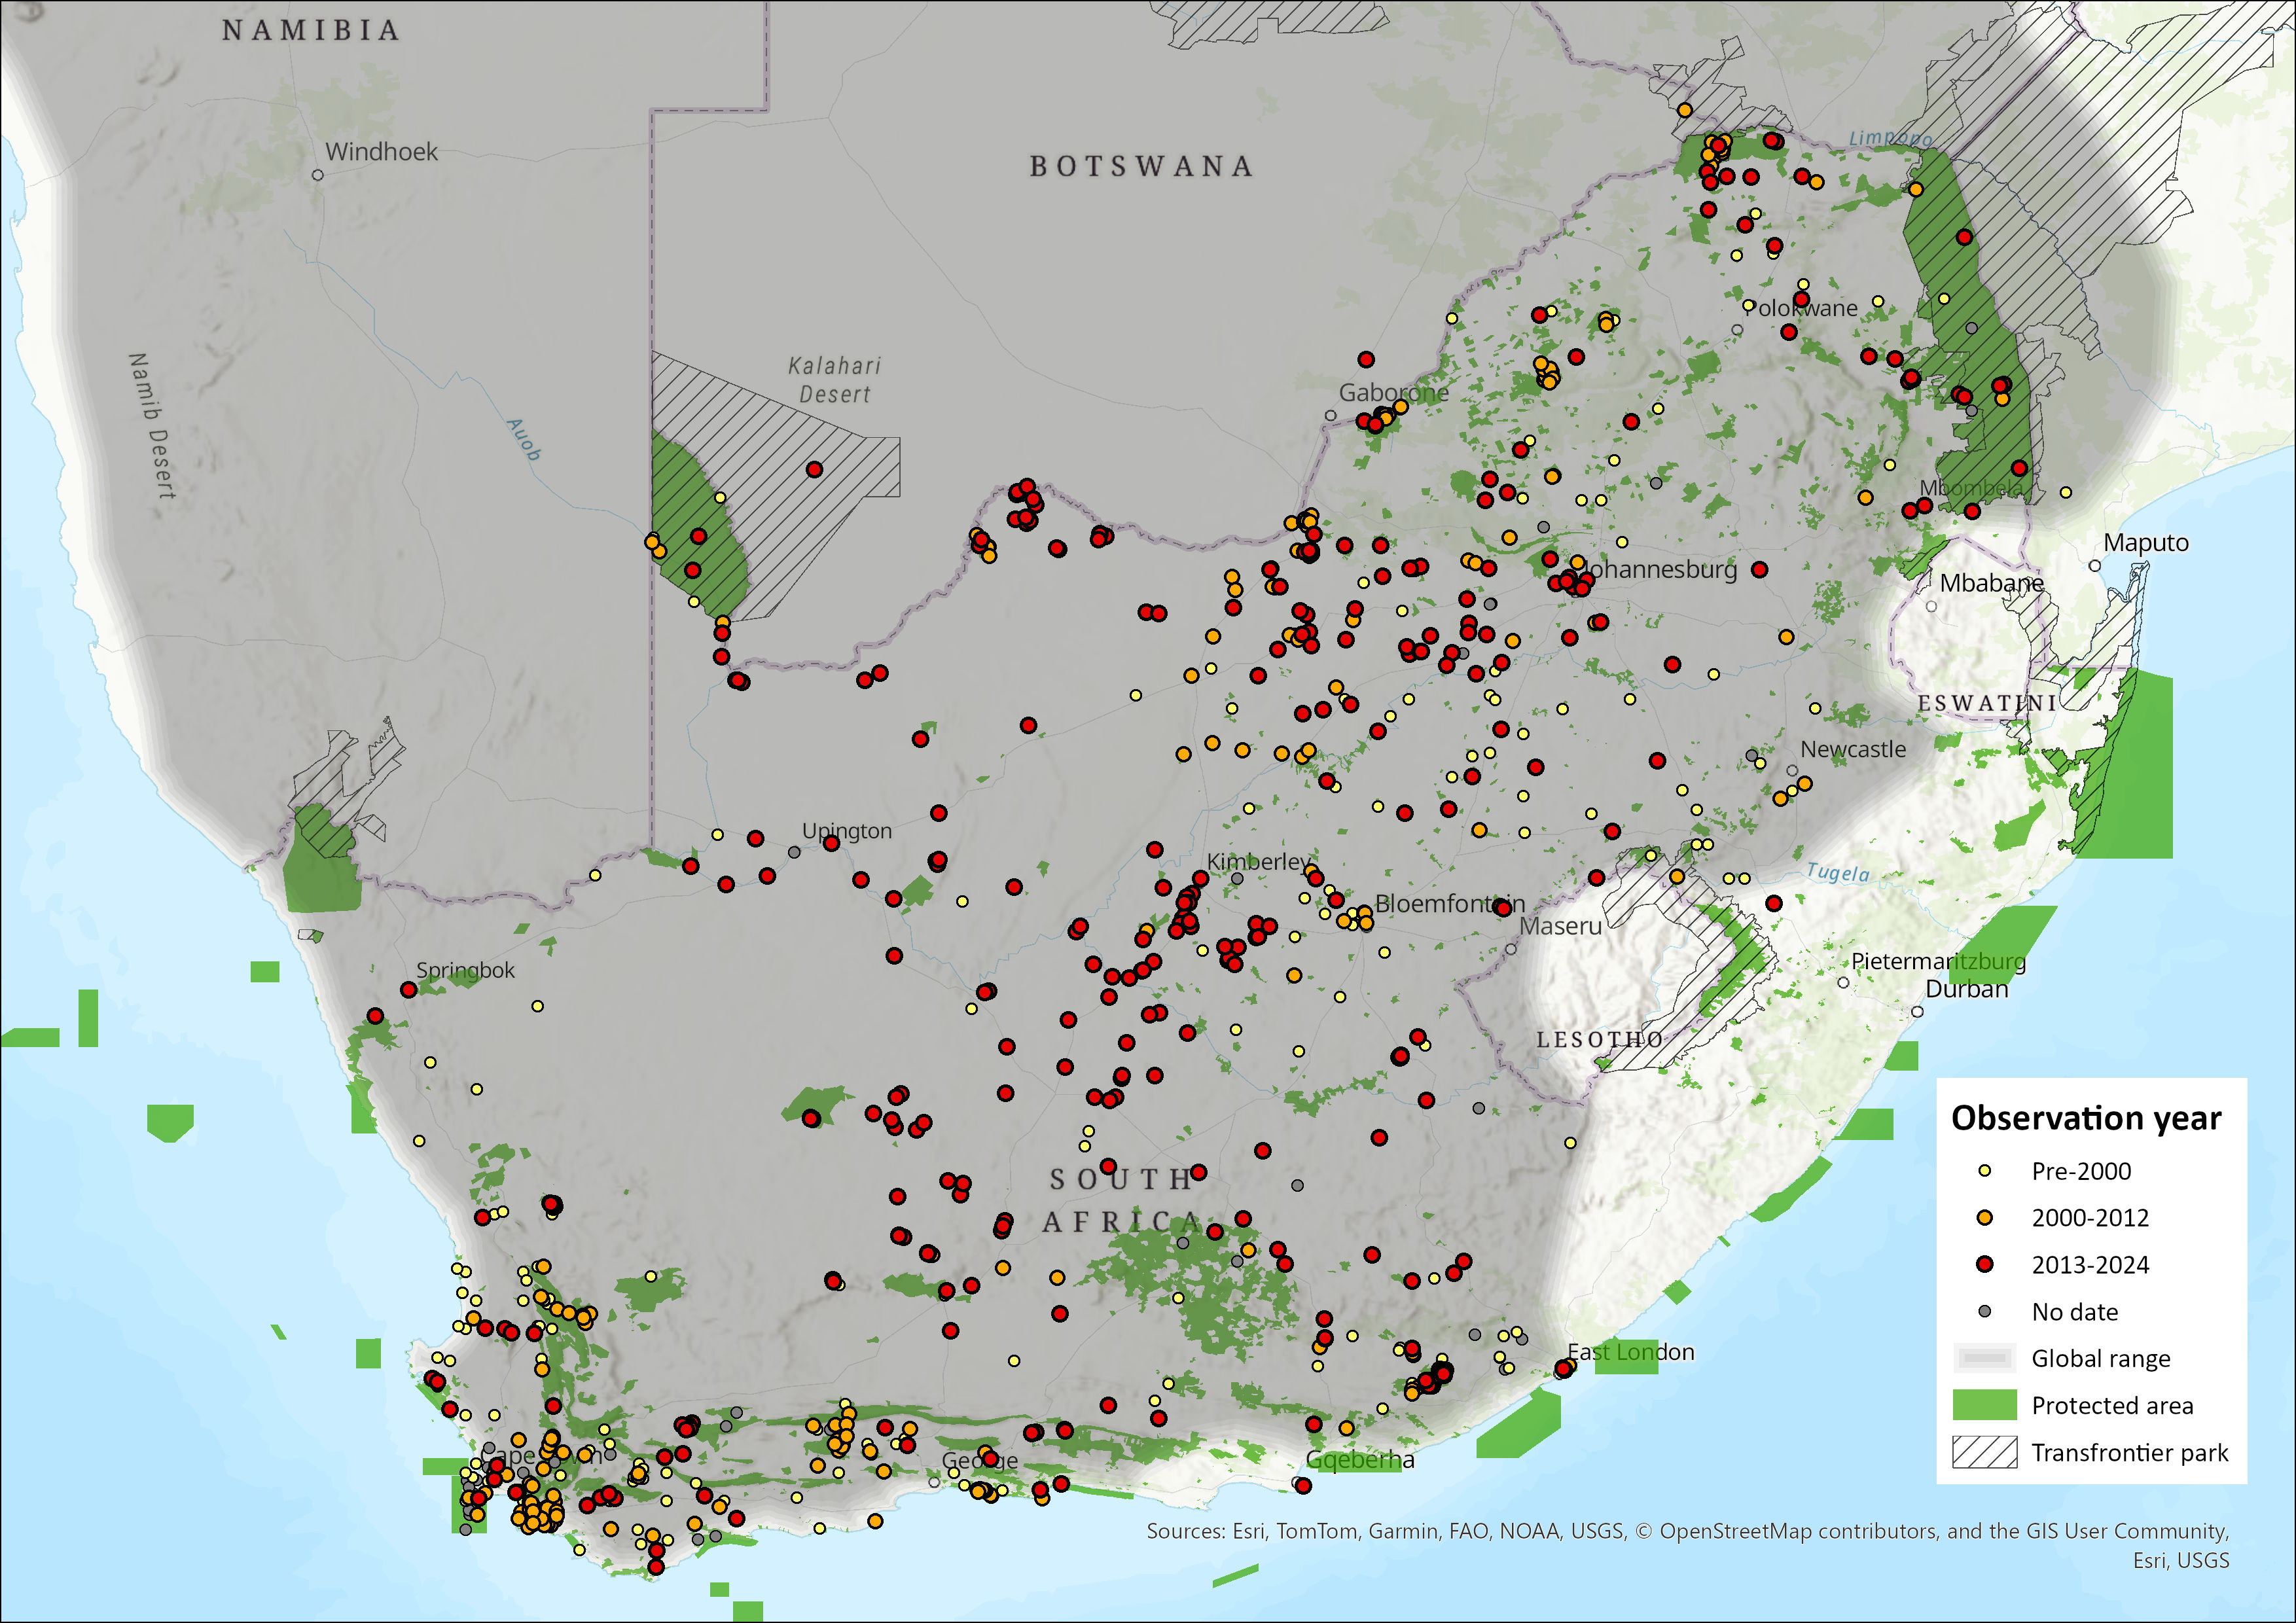Click the Johannesburg city label

1665,570
